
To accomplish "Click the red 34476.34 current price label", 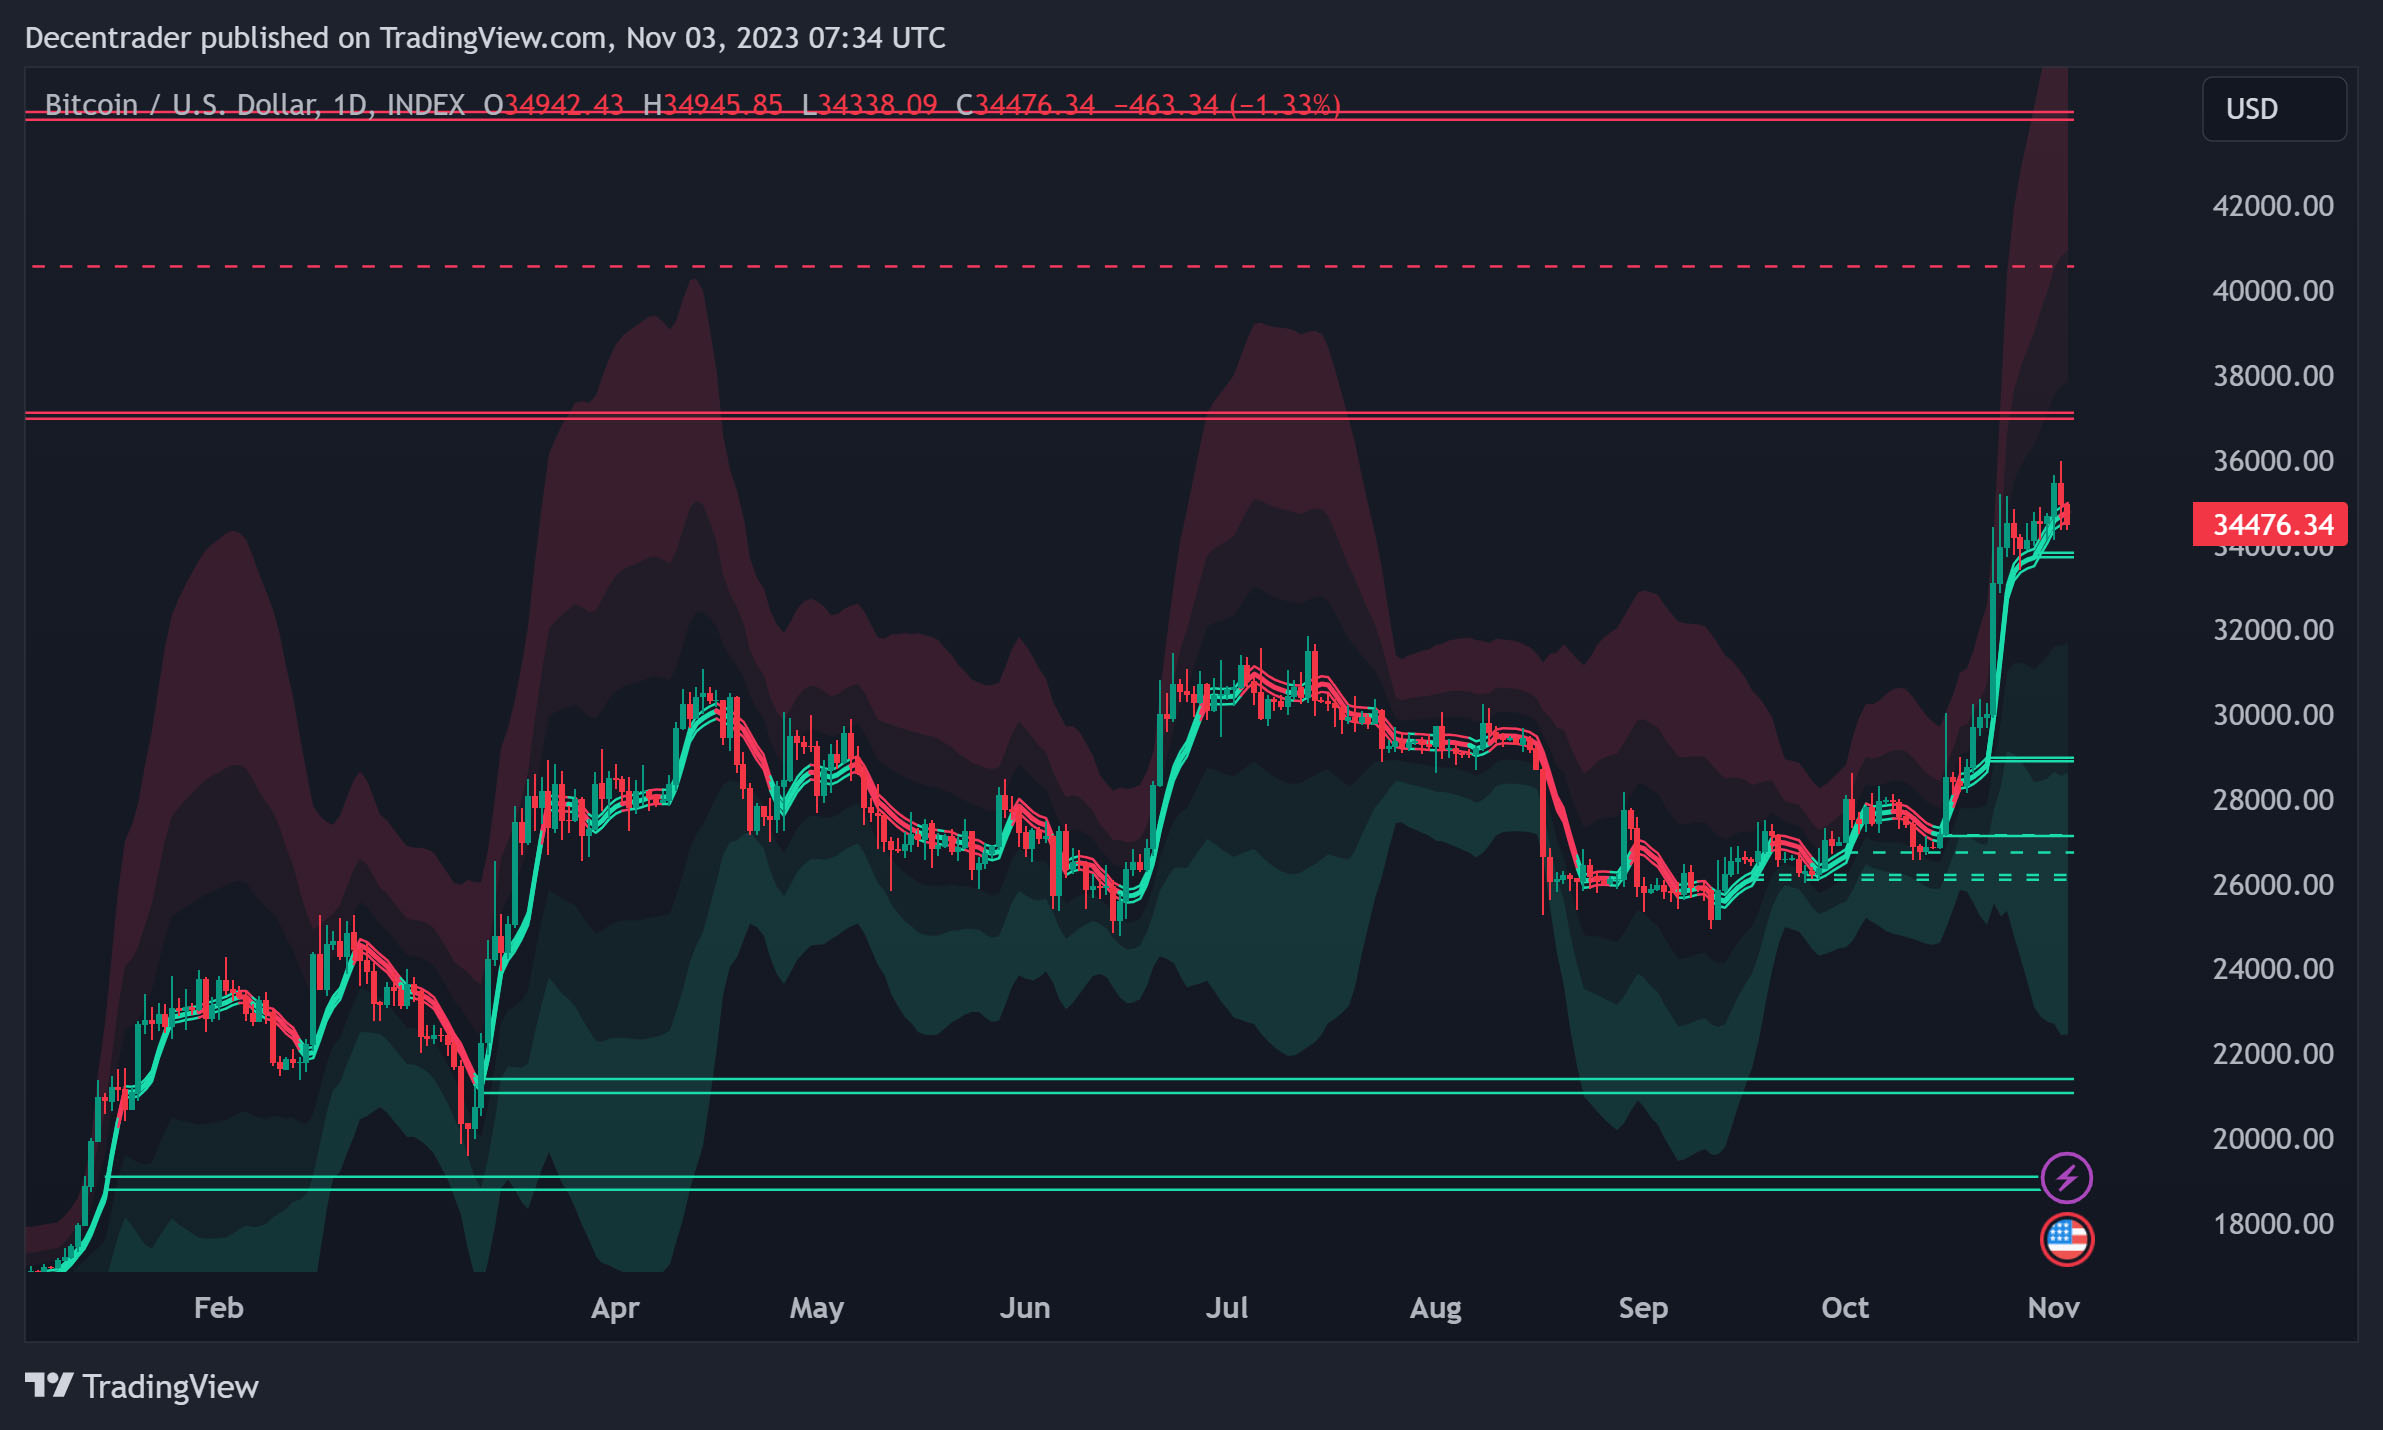I will coord(2270,524).
